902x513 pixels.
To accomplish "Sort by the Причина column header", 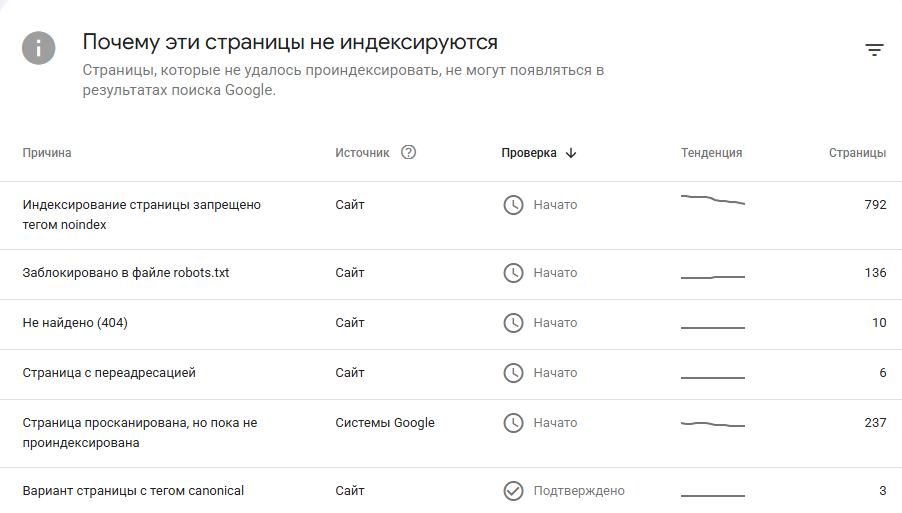I will (x=47, y=153).
